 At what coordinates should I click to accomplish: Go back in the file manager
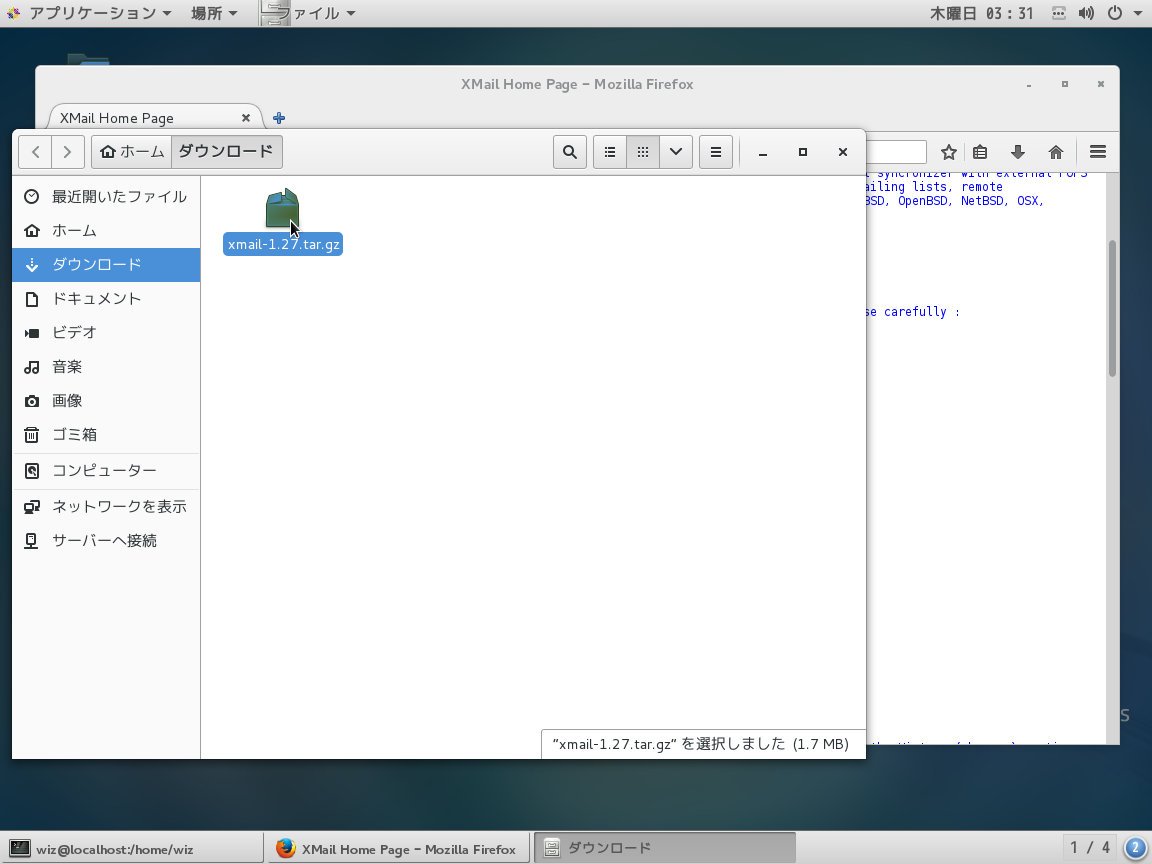(x=35, y=152)
